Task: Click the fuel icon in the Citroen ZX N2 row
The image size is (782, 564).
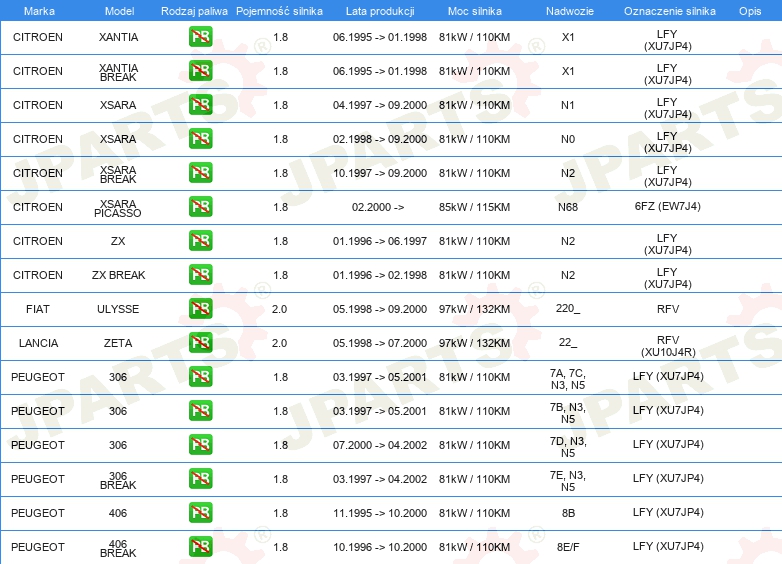Action: click(x=200, y=240)
